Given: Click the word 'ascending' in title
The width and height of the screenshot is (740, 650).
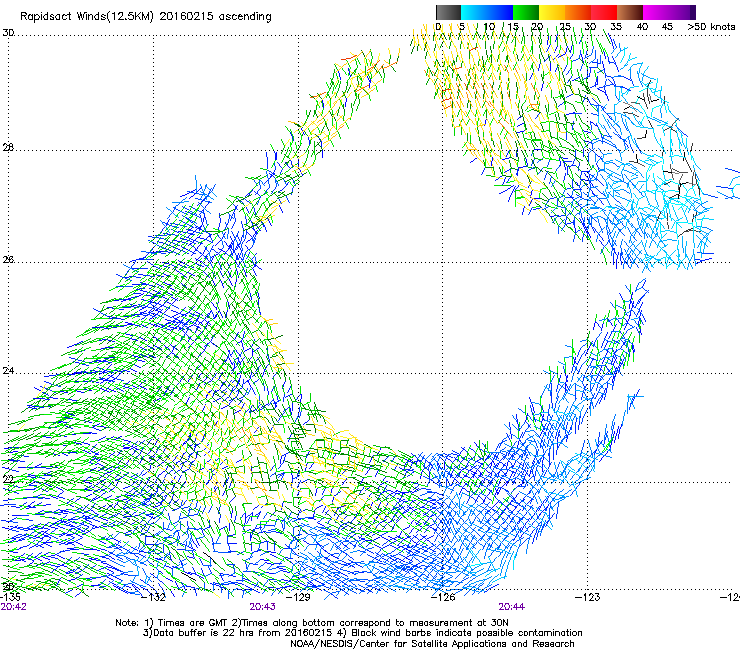Looking at the screenshot, I should coord(245,17).
